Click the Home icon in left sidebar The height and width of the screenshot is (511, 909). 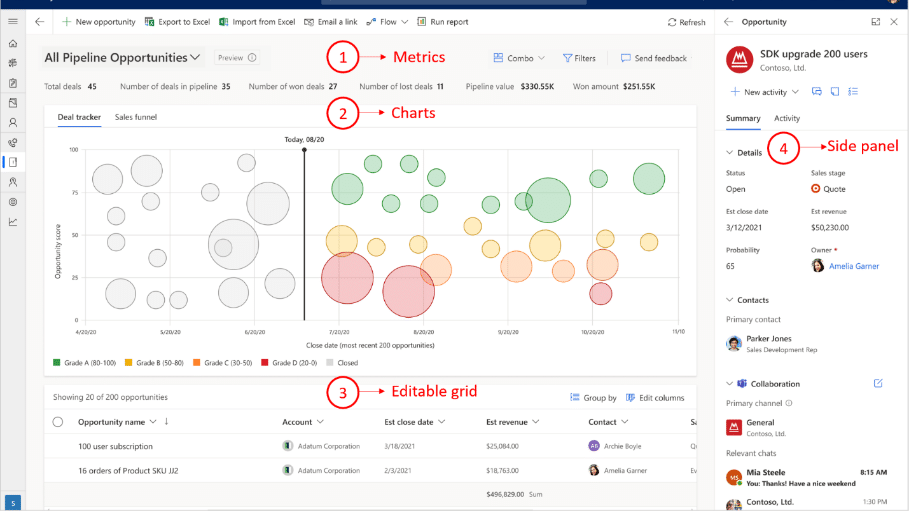(x=12, y=44)
